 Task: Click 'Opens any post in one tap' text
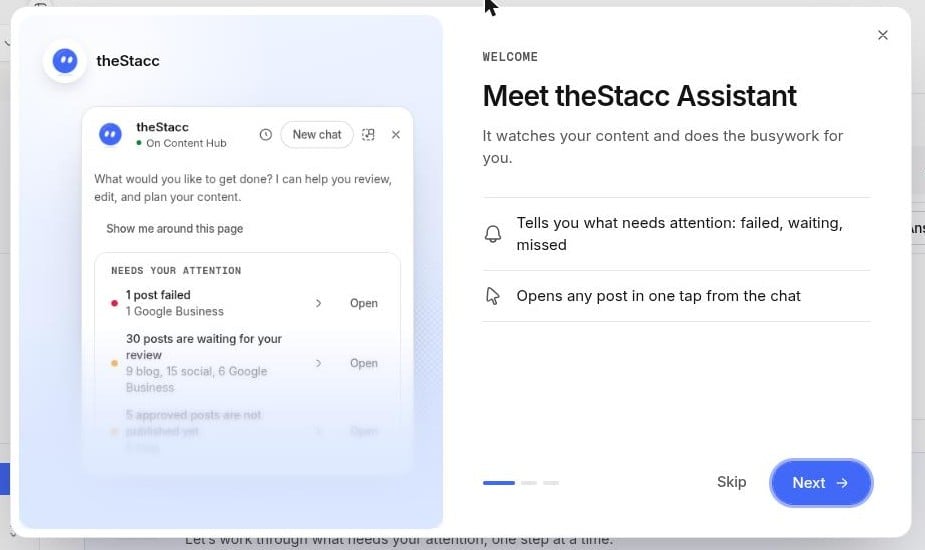658,296
